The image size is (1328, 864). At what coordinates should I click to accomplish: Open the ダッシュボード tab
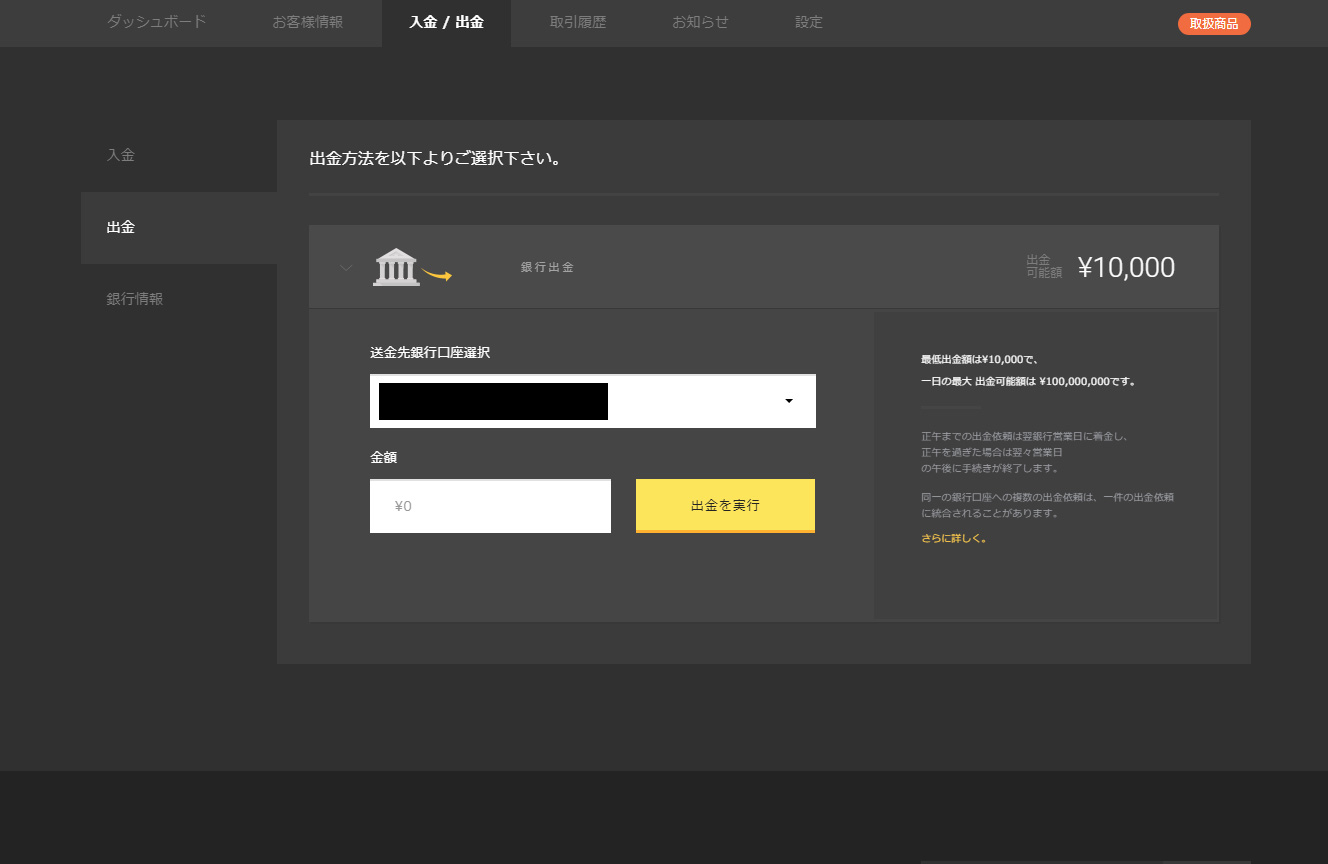(156, 22)
